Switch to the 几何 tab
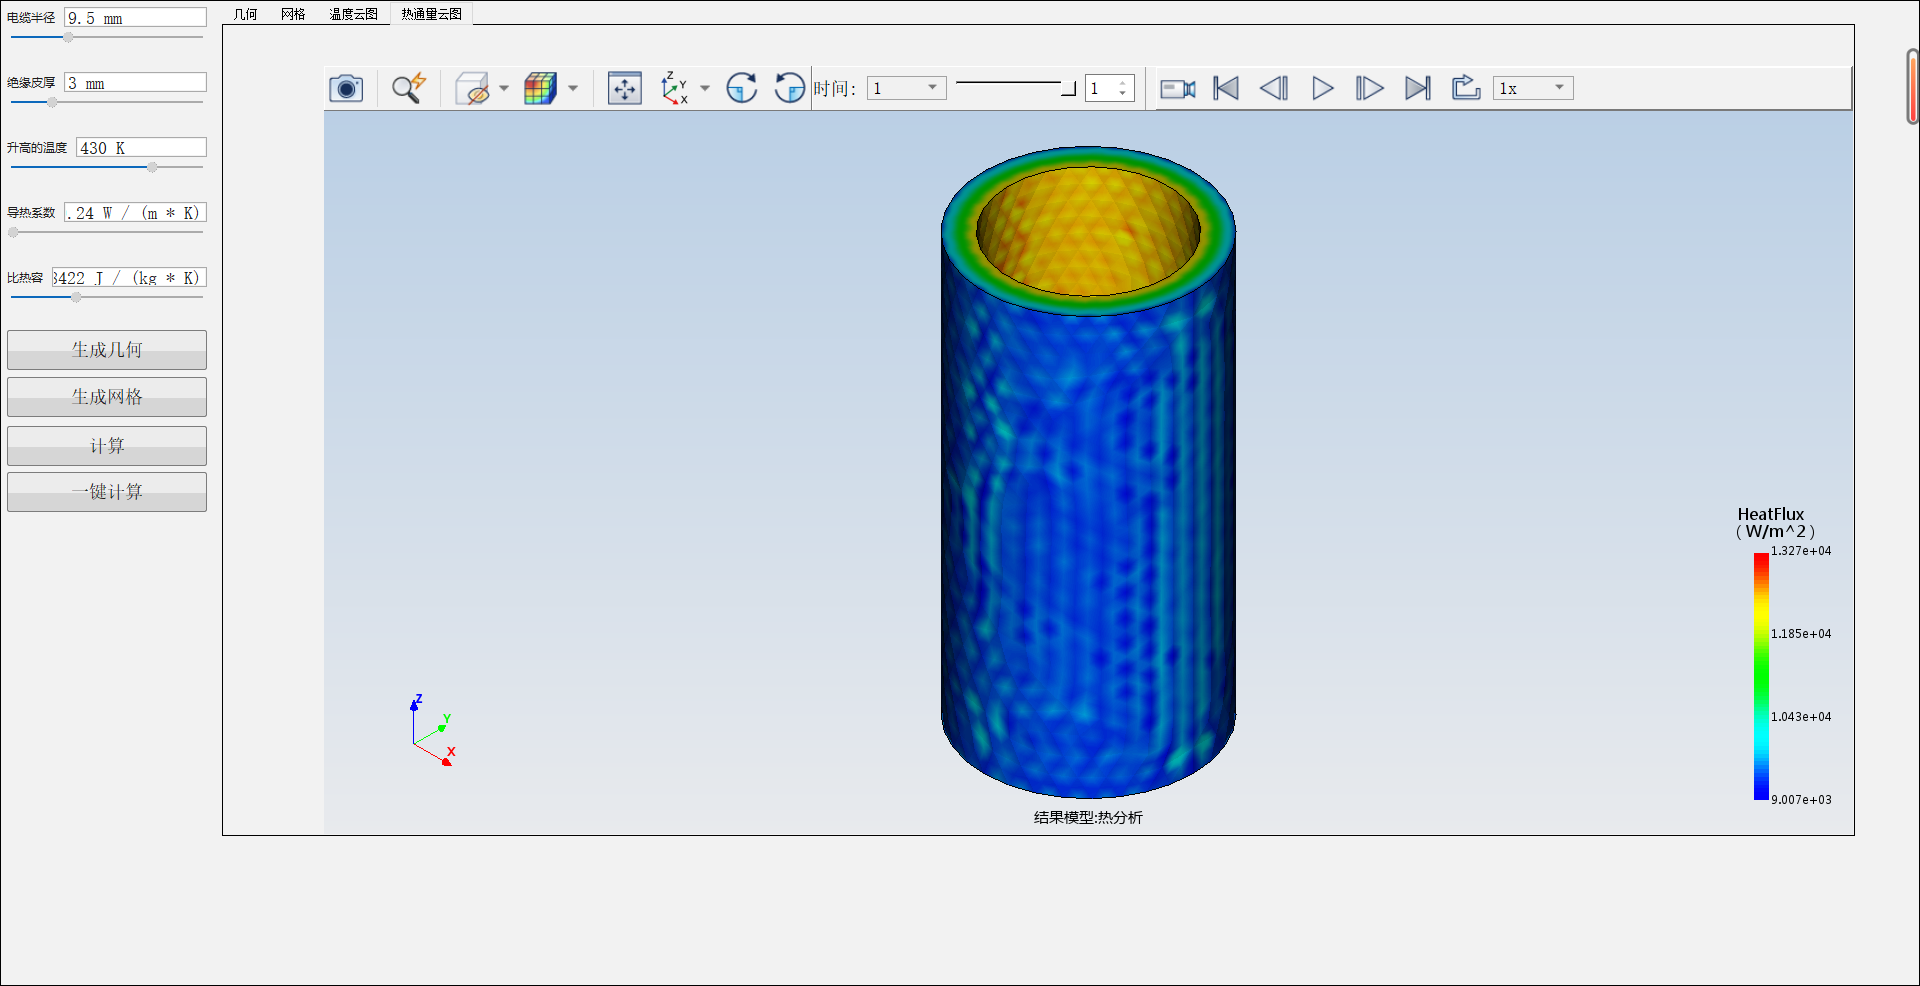The width and height of the screenshot is (1920, 986). 245,14
